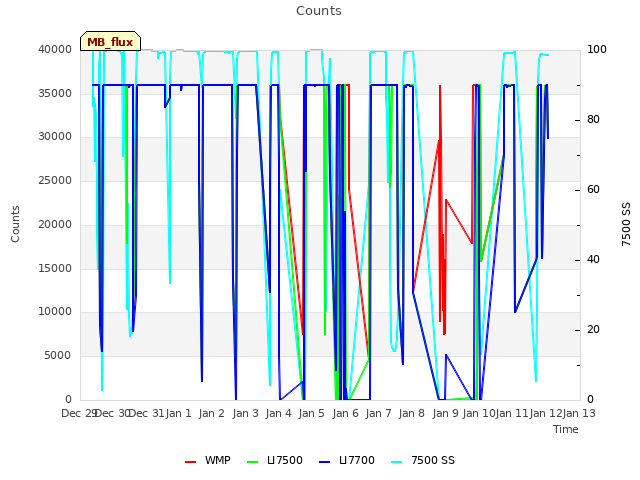This screenshot has height=480, width=640.
Task: Click the red WMP legend color swatch
Action: pos(191,462)
